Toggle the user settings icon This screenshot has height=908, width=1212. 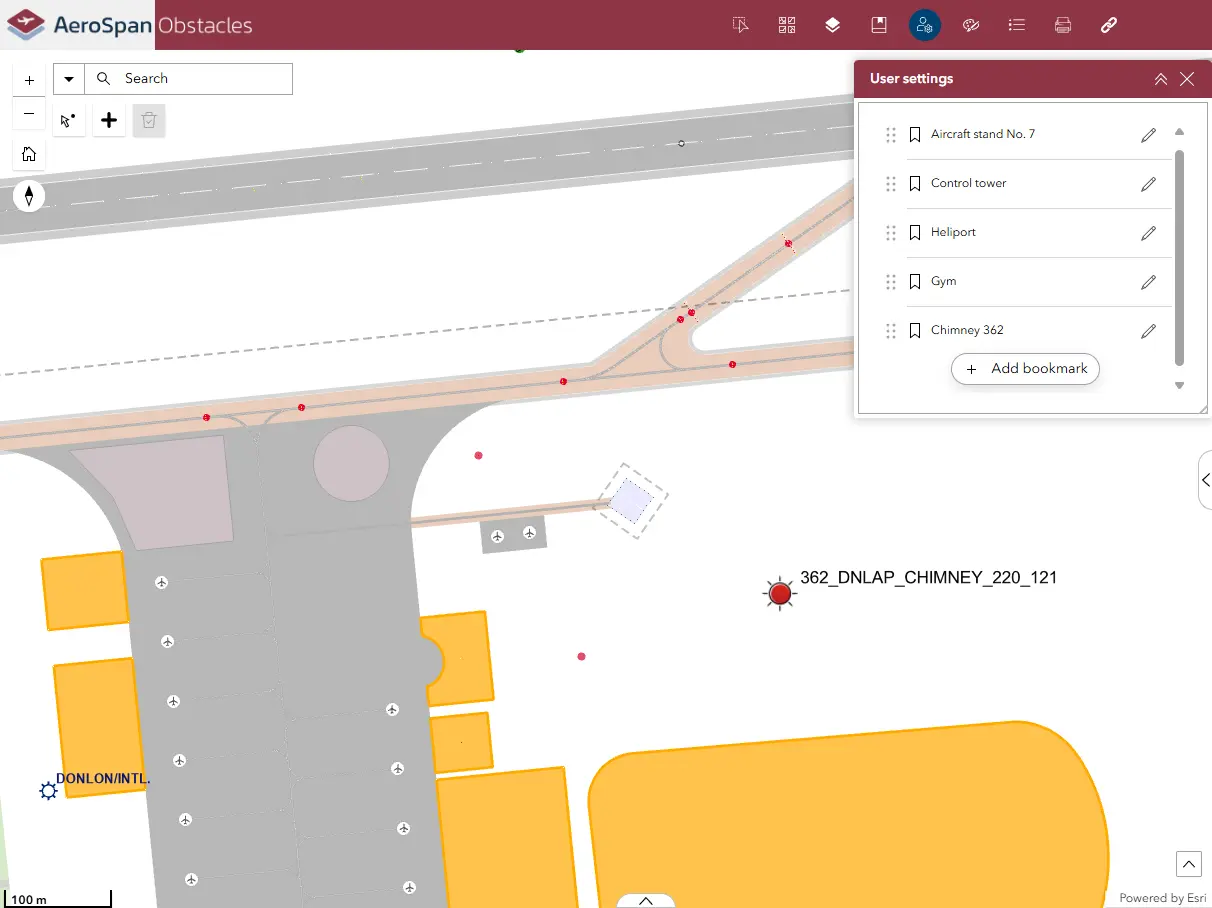[x=925, y=25]
